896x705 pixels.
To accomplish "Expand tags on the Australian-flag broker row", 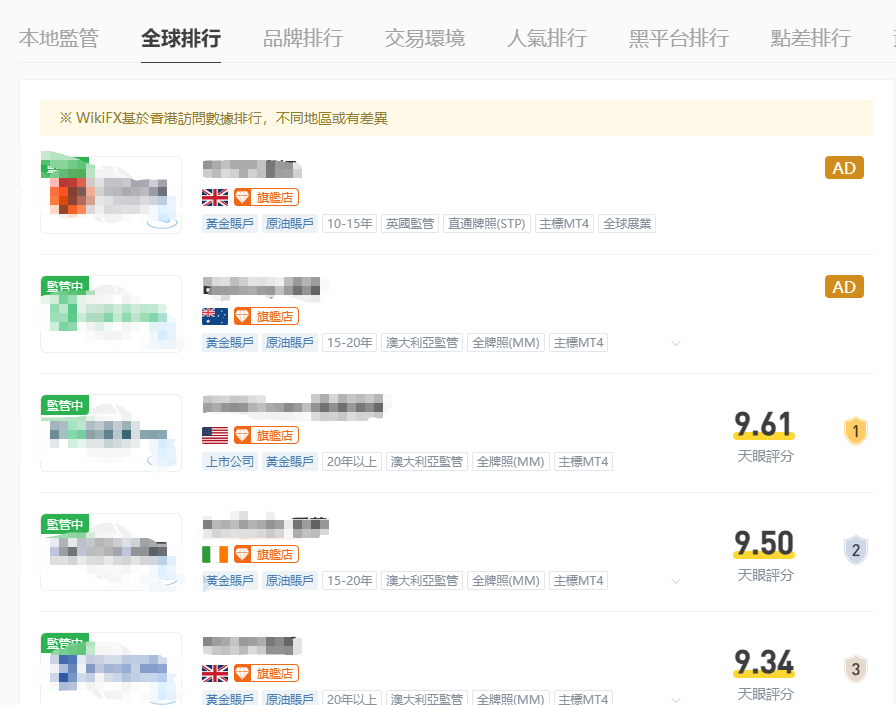I will tap(676, 343).
